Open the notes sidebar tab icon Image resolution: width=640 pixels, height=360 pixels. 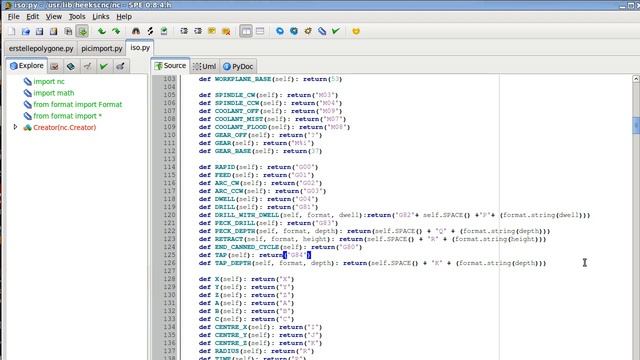coord(87,66)
